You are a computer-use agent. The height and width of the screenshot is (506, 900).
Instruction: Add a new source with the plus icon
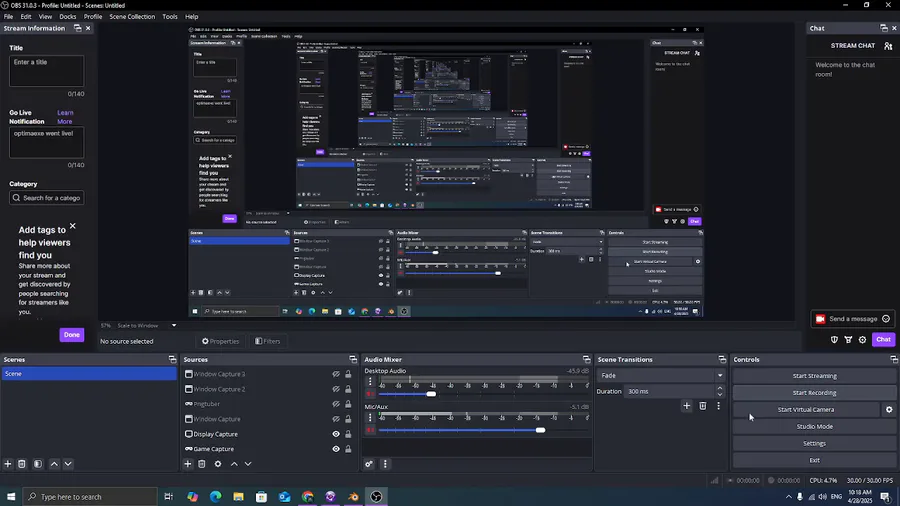188,464
